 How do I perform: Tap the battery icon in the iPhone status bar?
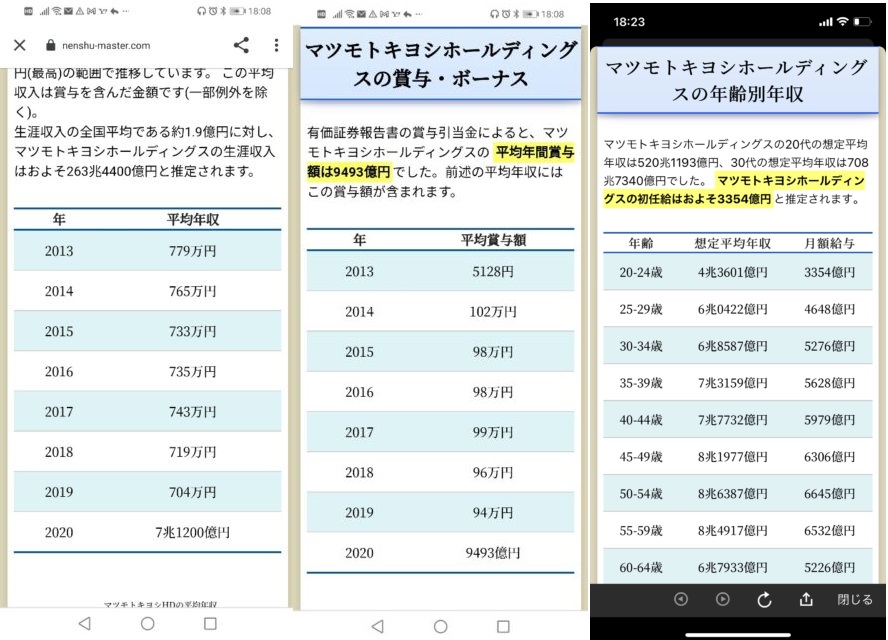click(x=863, y=22)
